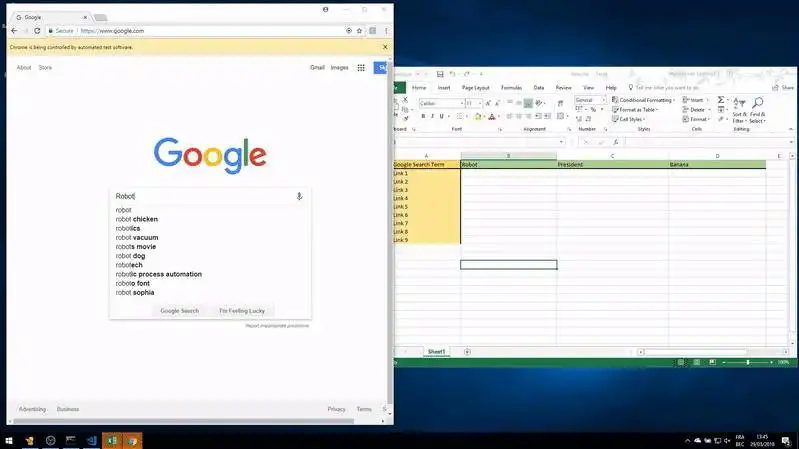The width and height of the screenshot is (799, 449).
Task: Apply the red font color
Action: click(492, 117)
